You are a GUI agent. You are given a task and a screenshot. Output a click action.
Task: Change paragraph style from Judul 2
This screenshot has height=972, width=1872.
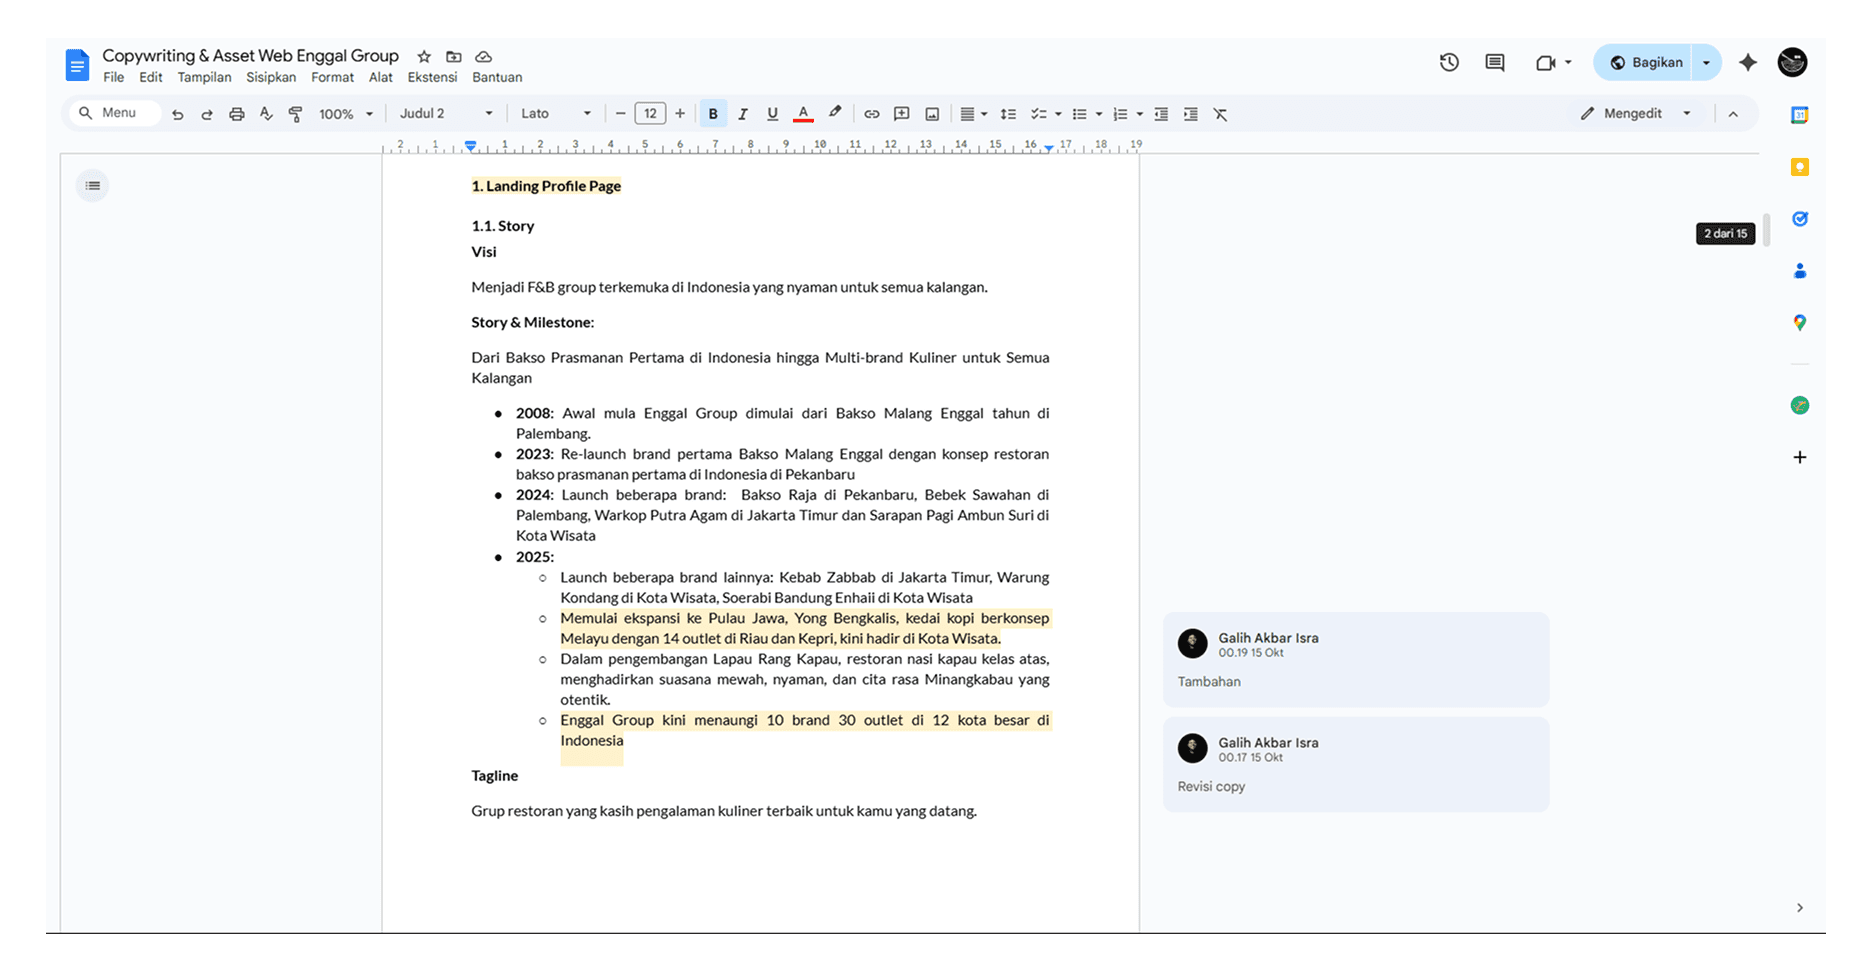[446, 114]
